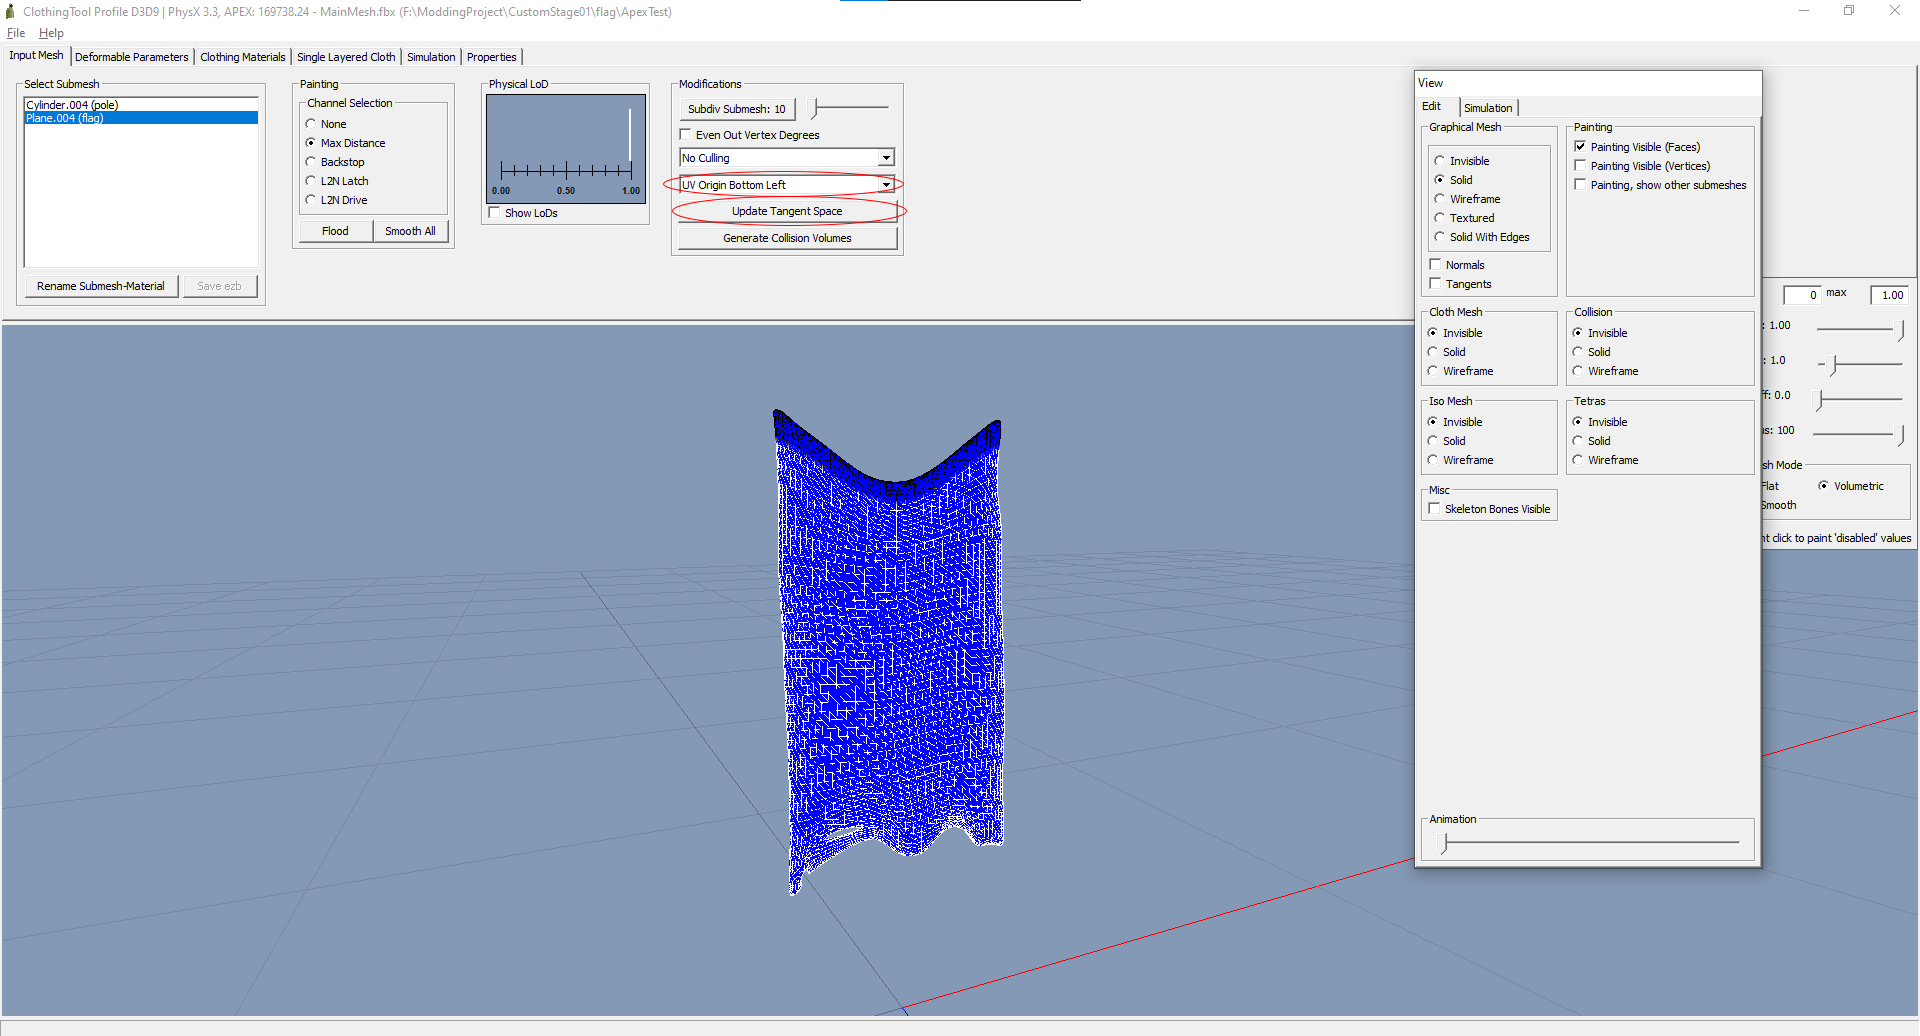Set Graphical Mesh to Wireframe

[x=1467, y=199]
